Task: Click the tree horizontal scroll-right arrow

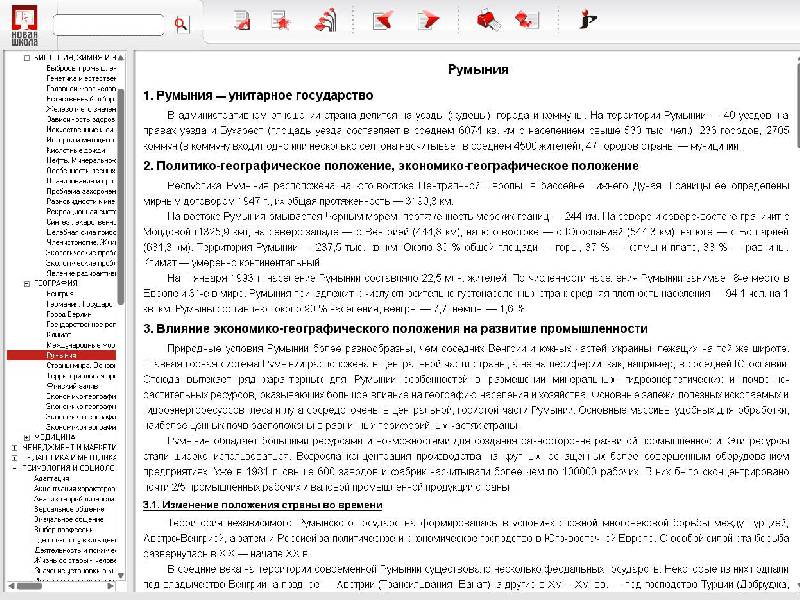Action: [x=111, y=586]
